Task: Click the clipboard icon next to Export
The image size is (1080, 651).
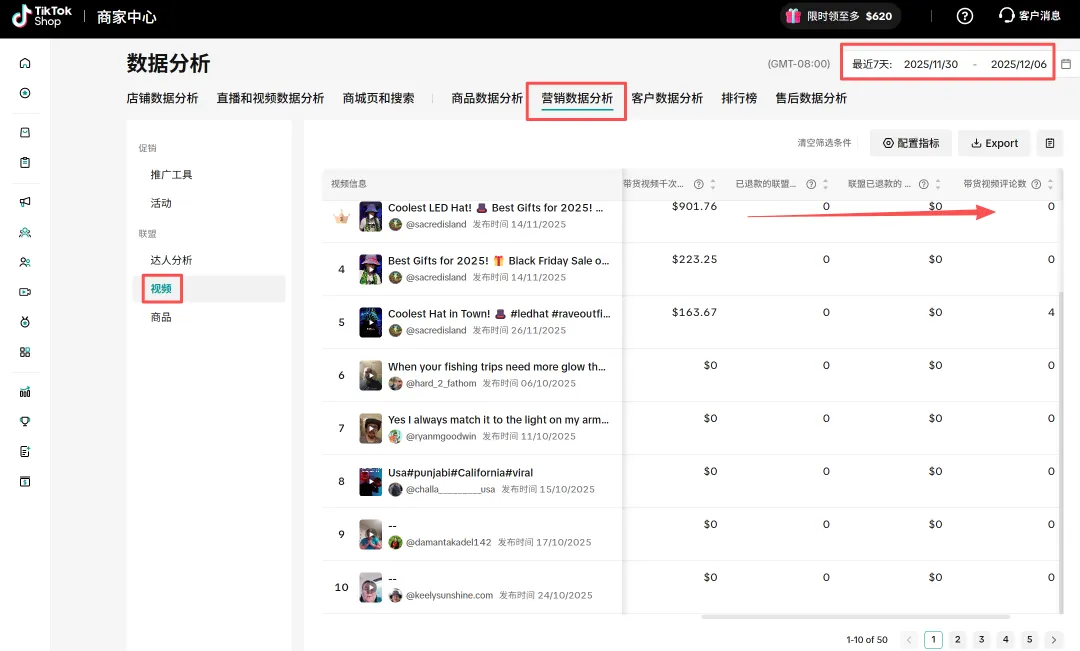Action: pos(1049,143)
